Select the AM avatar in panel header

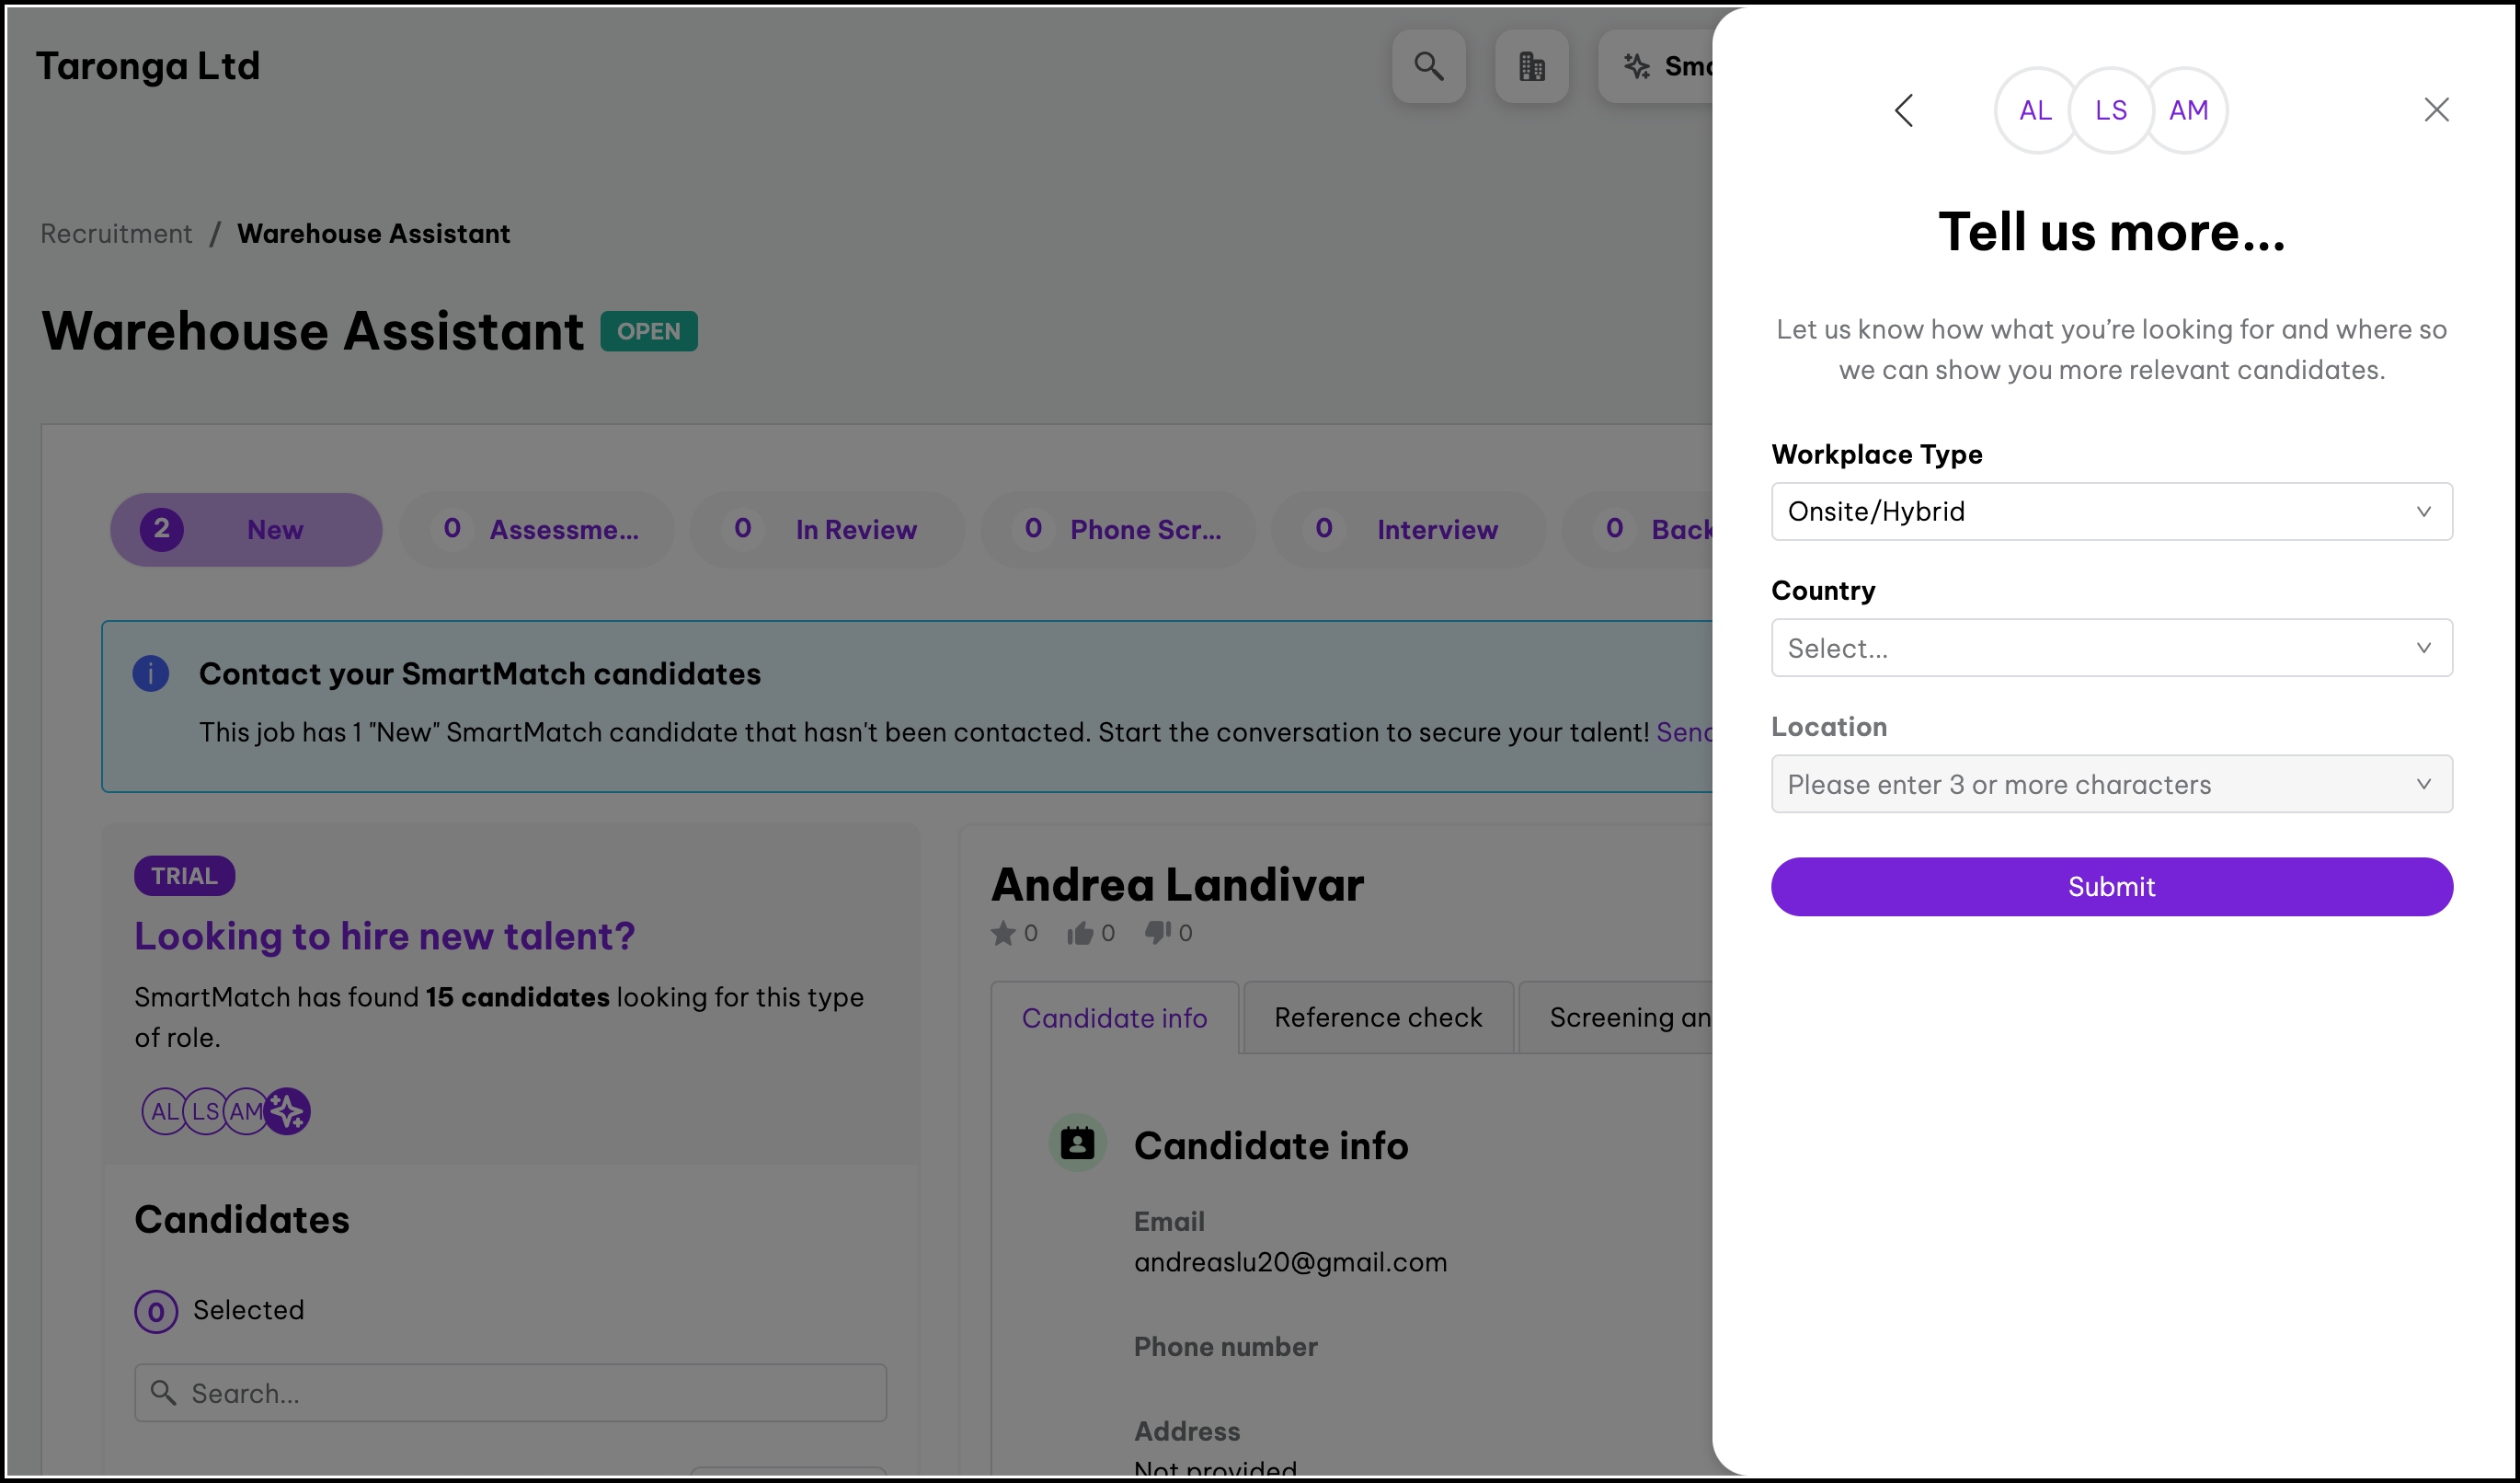(2188, 110)
